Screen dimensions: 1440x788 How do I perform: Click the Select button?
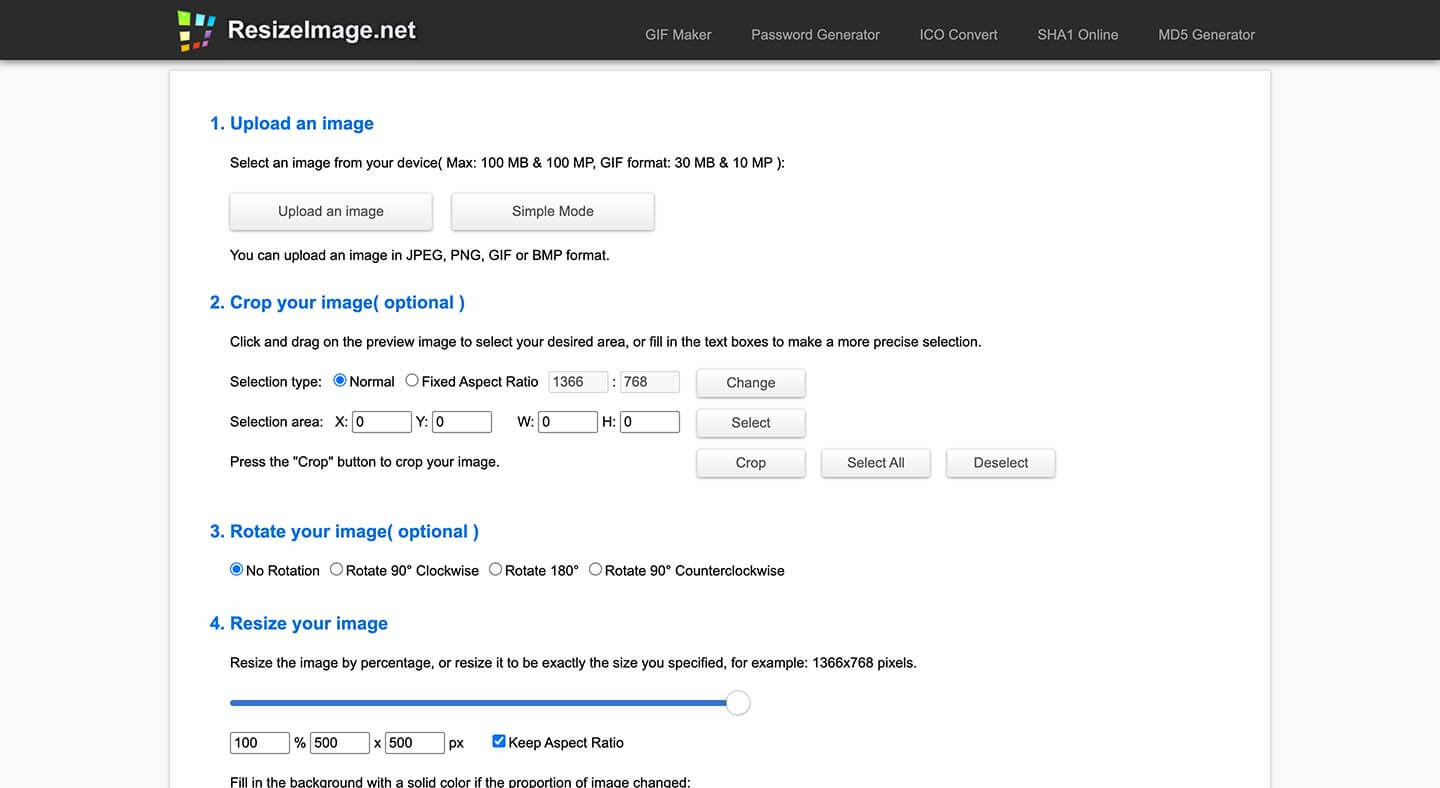click(x=751, y=422)
